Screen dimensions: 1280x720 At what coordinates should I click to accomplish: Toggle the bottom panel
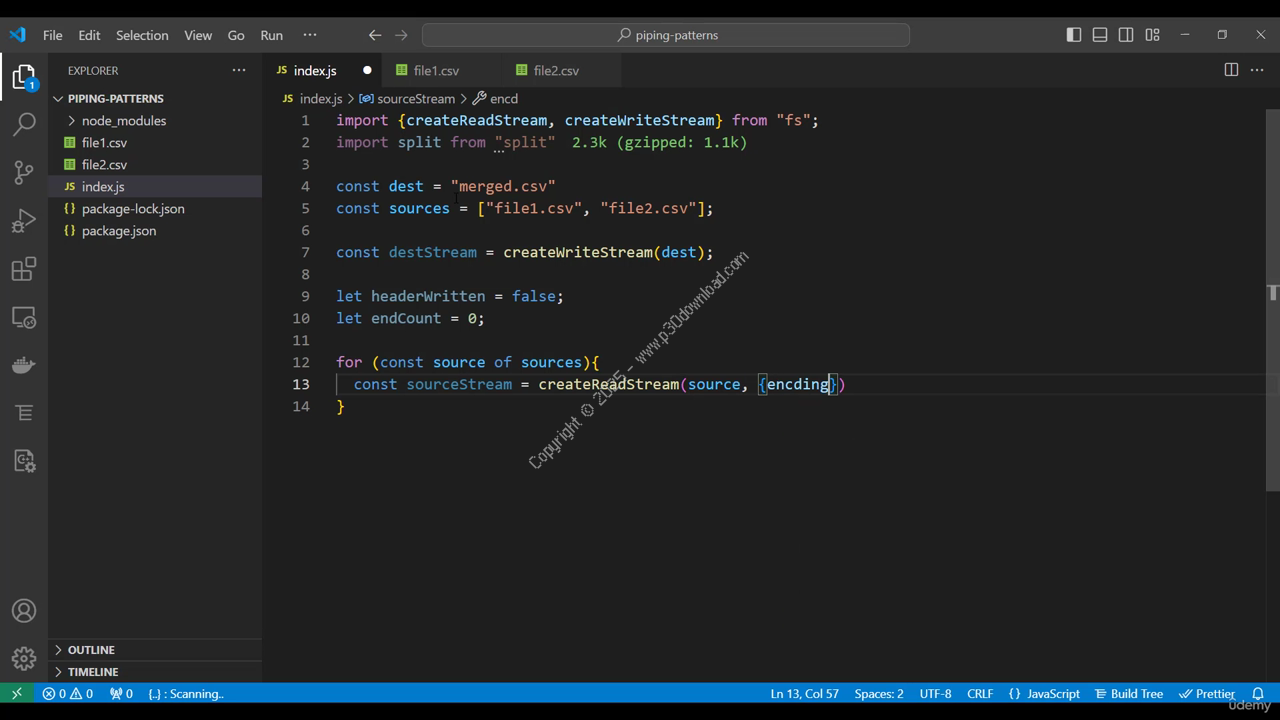tap(1100, 35)
